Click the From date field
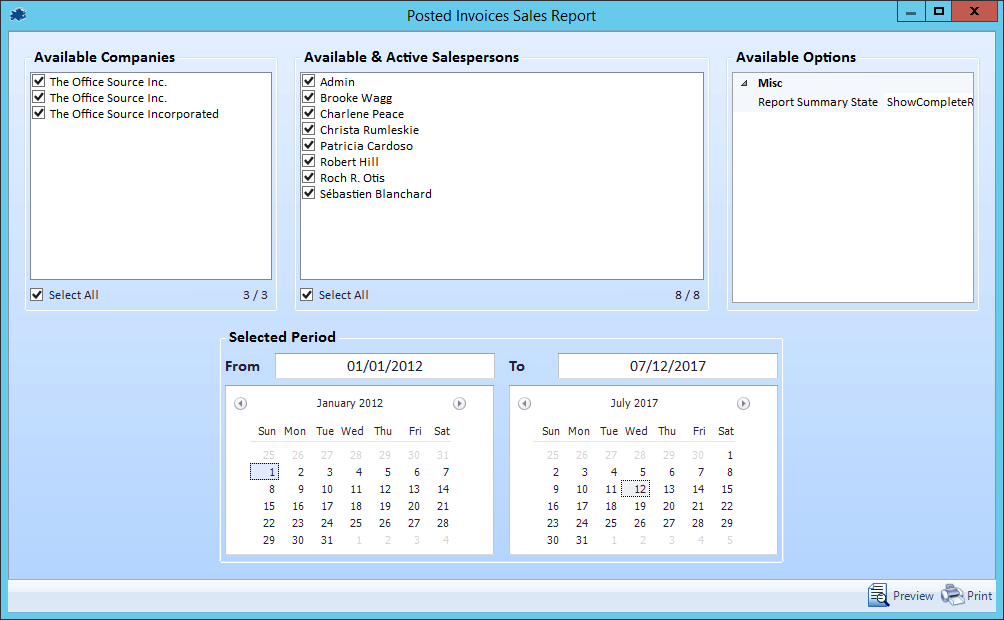Image resolution: width=1004 pixels, height=620 pixels. [x=384, y=366]
